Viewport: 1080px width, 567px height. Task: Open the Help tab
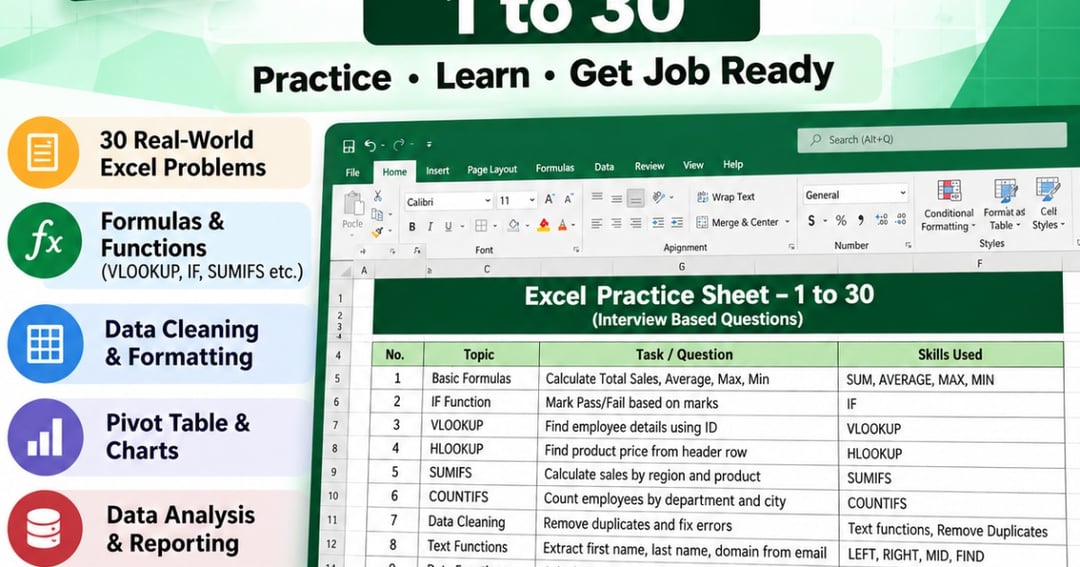(733, 164)
